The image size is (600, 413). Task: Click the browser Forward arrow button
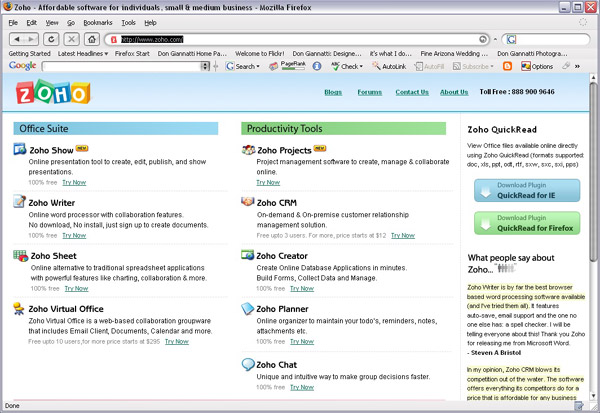32,39
